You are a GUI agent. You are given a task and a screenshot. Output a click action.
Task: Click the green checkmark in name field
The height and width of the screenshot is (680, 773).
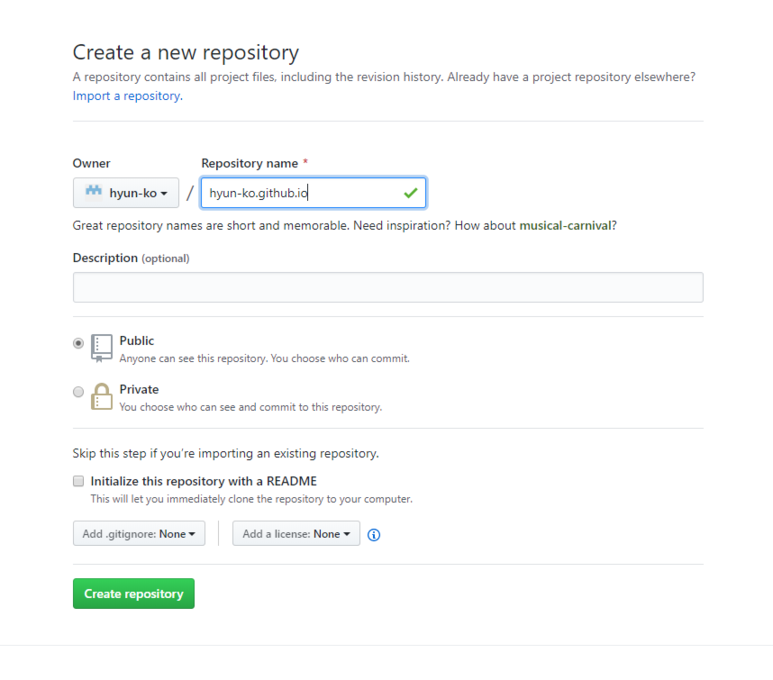(410, 192)
